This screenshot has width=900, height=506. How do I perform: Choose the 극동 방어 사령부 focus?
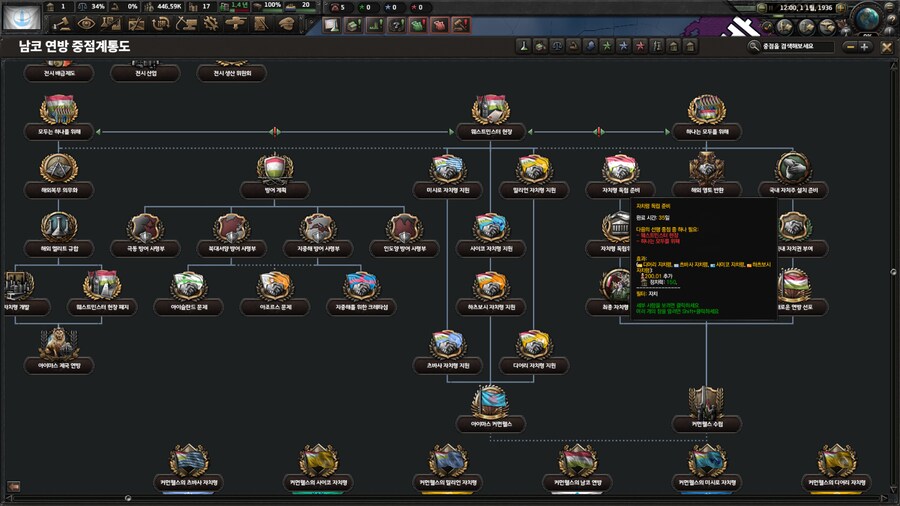[144, 228]
